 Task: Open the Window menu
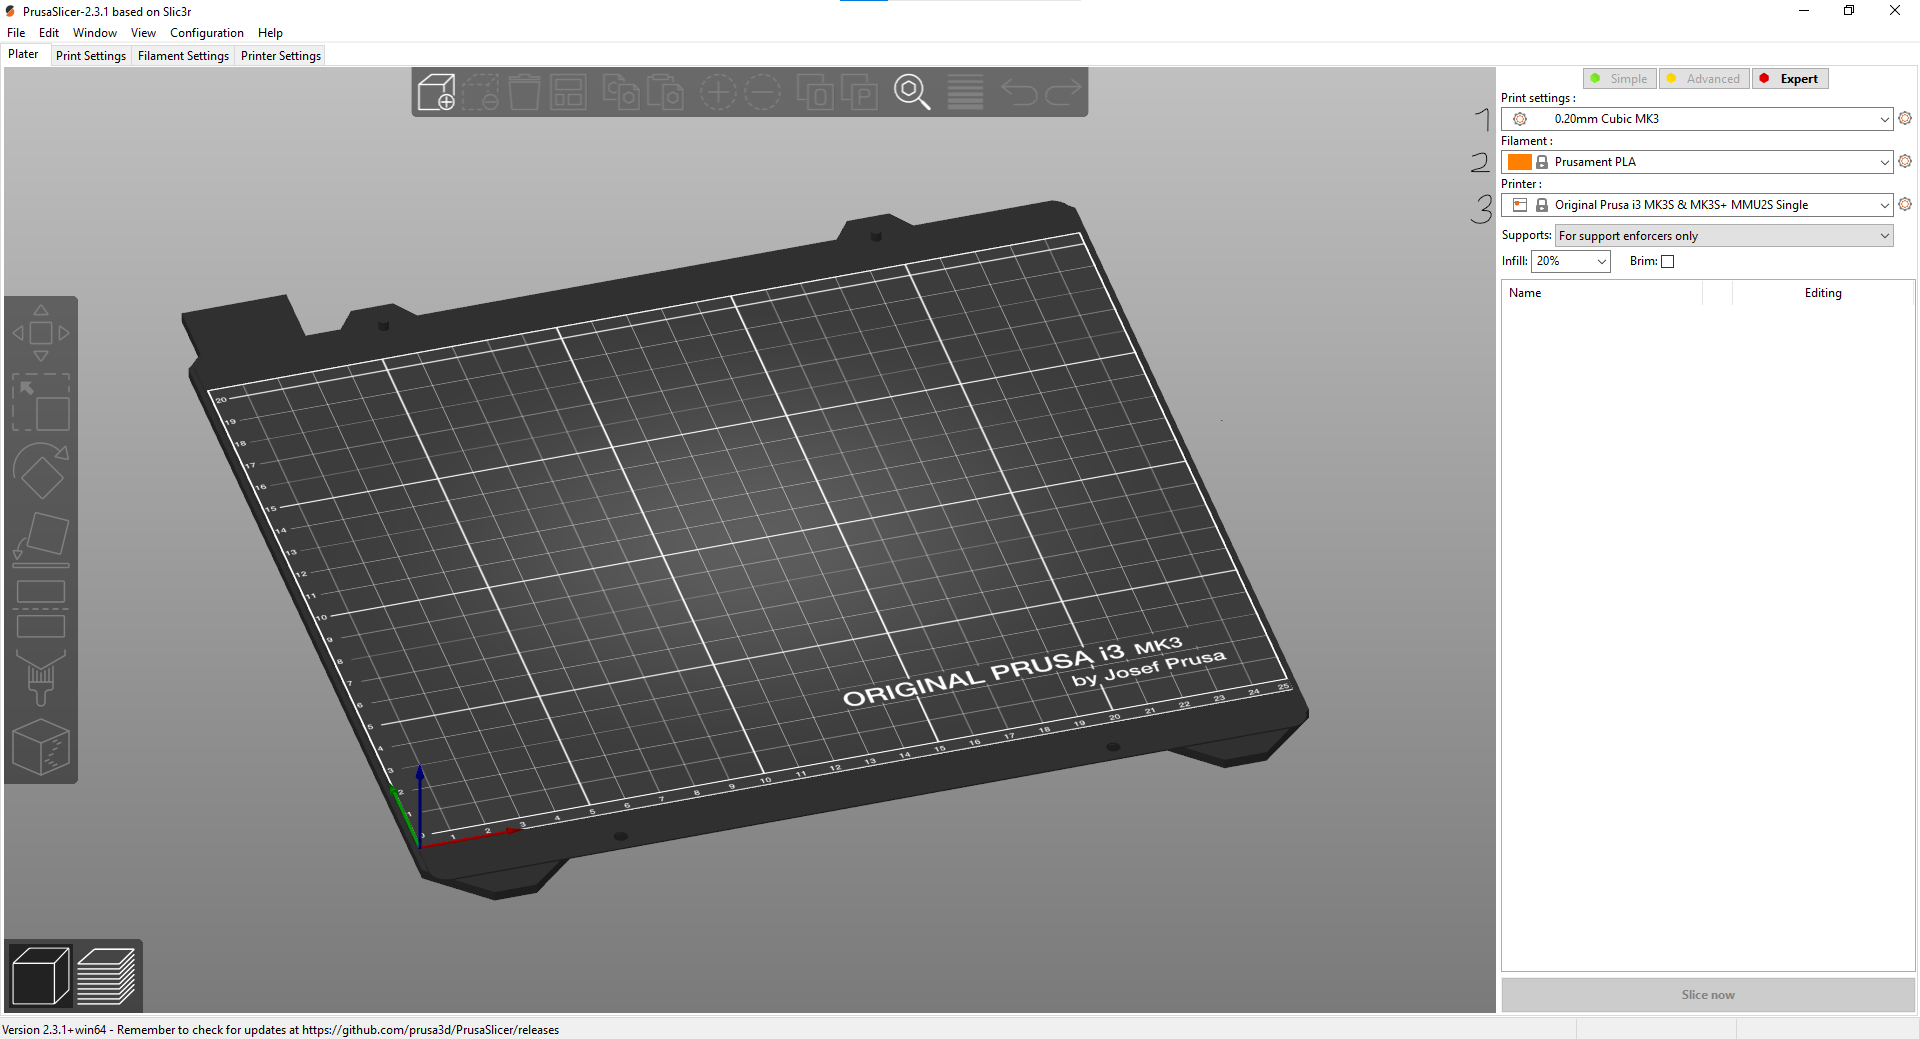(95, 33)
